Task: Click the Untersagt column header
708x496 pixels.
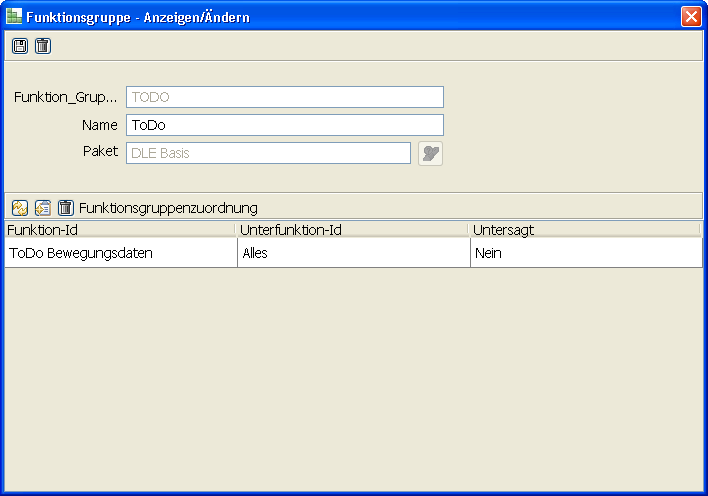Action: click(584, 230)
